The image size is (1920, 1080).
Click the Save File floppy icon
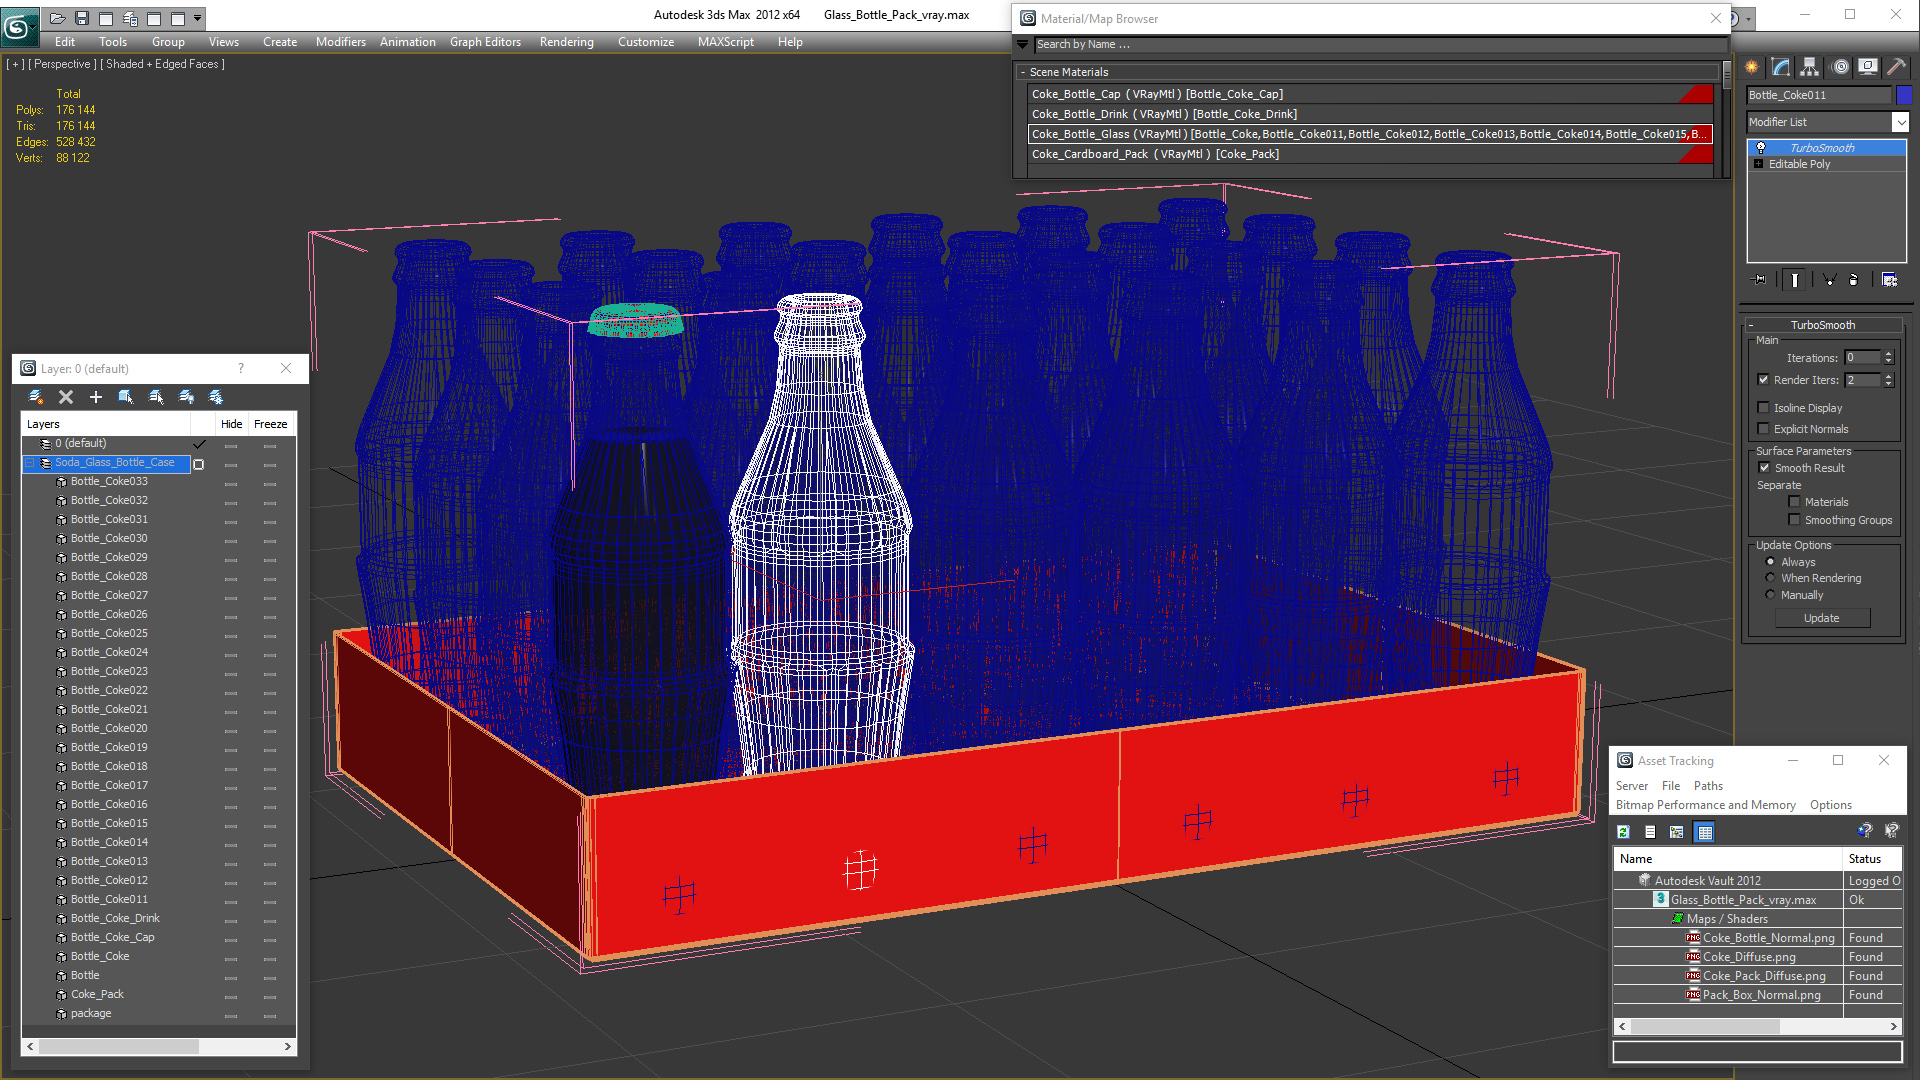click(82, 18)
